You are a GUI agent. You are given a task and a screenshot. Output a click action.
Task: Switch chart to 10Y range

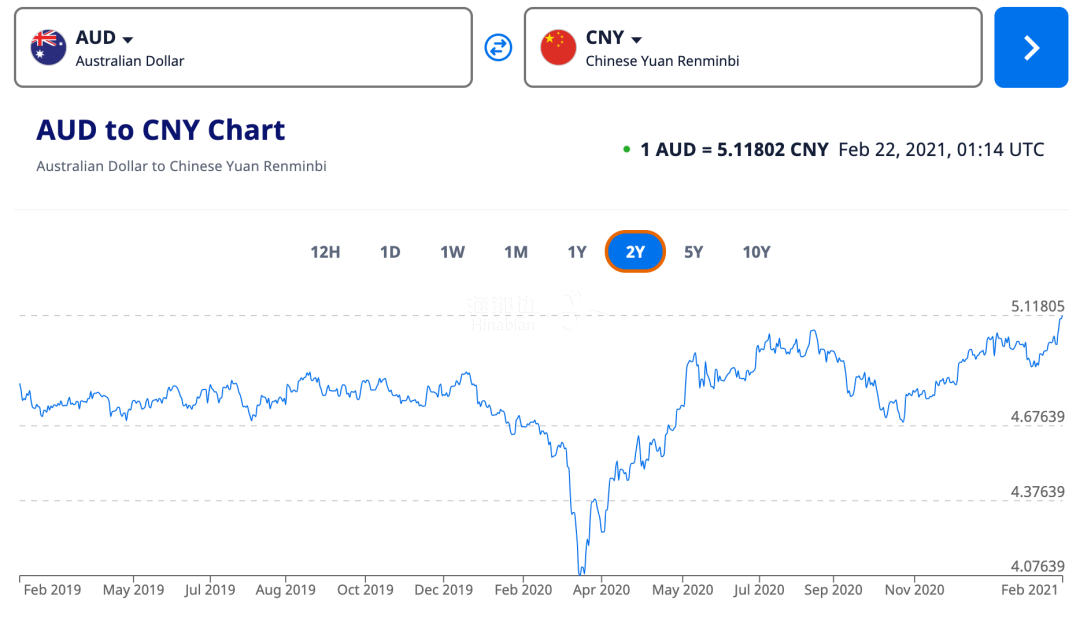click(x=757, y=252)
